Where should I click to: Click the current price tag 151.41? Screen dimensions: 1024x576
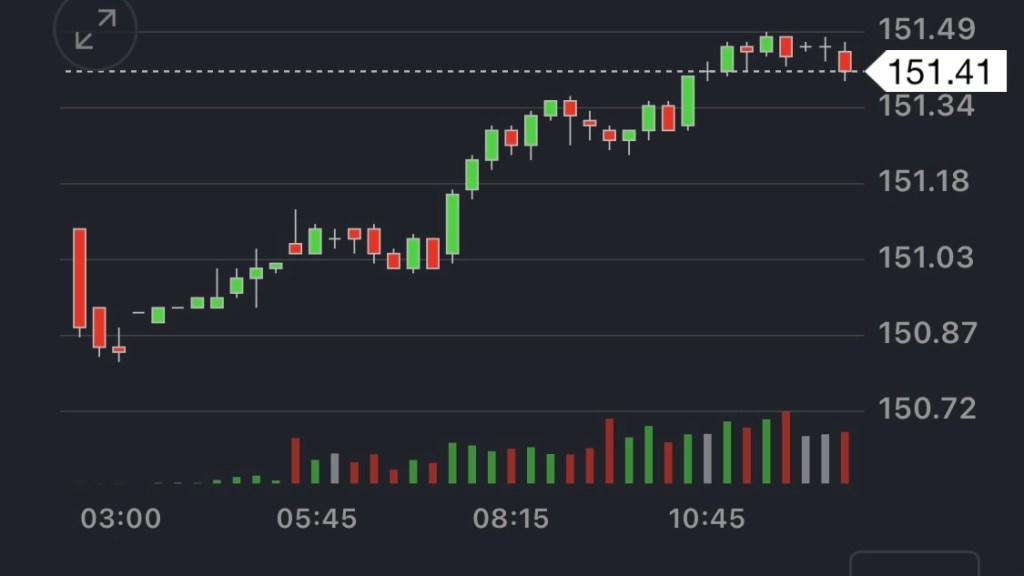coord(939,72)
